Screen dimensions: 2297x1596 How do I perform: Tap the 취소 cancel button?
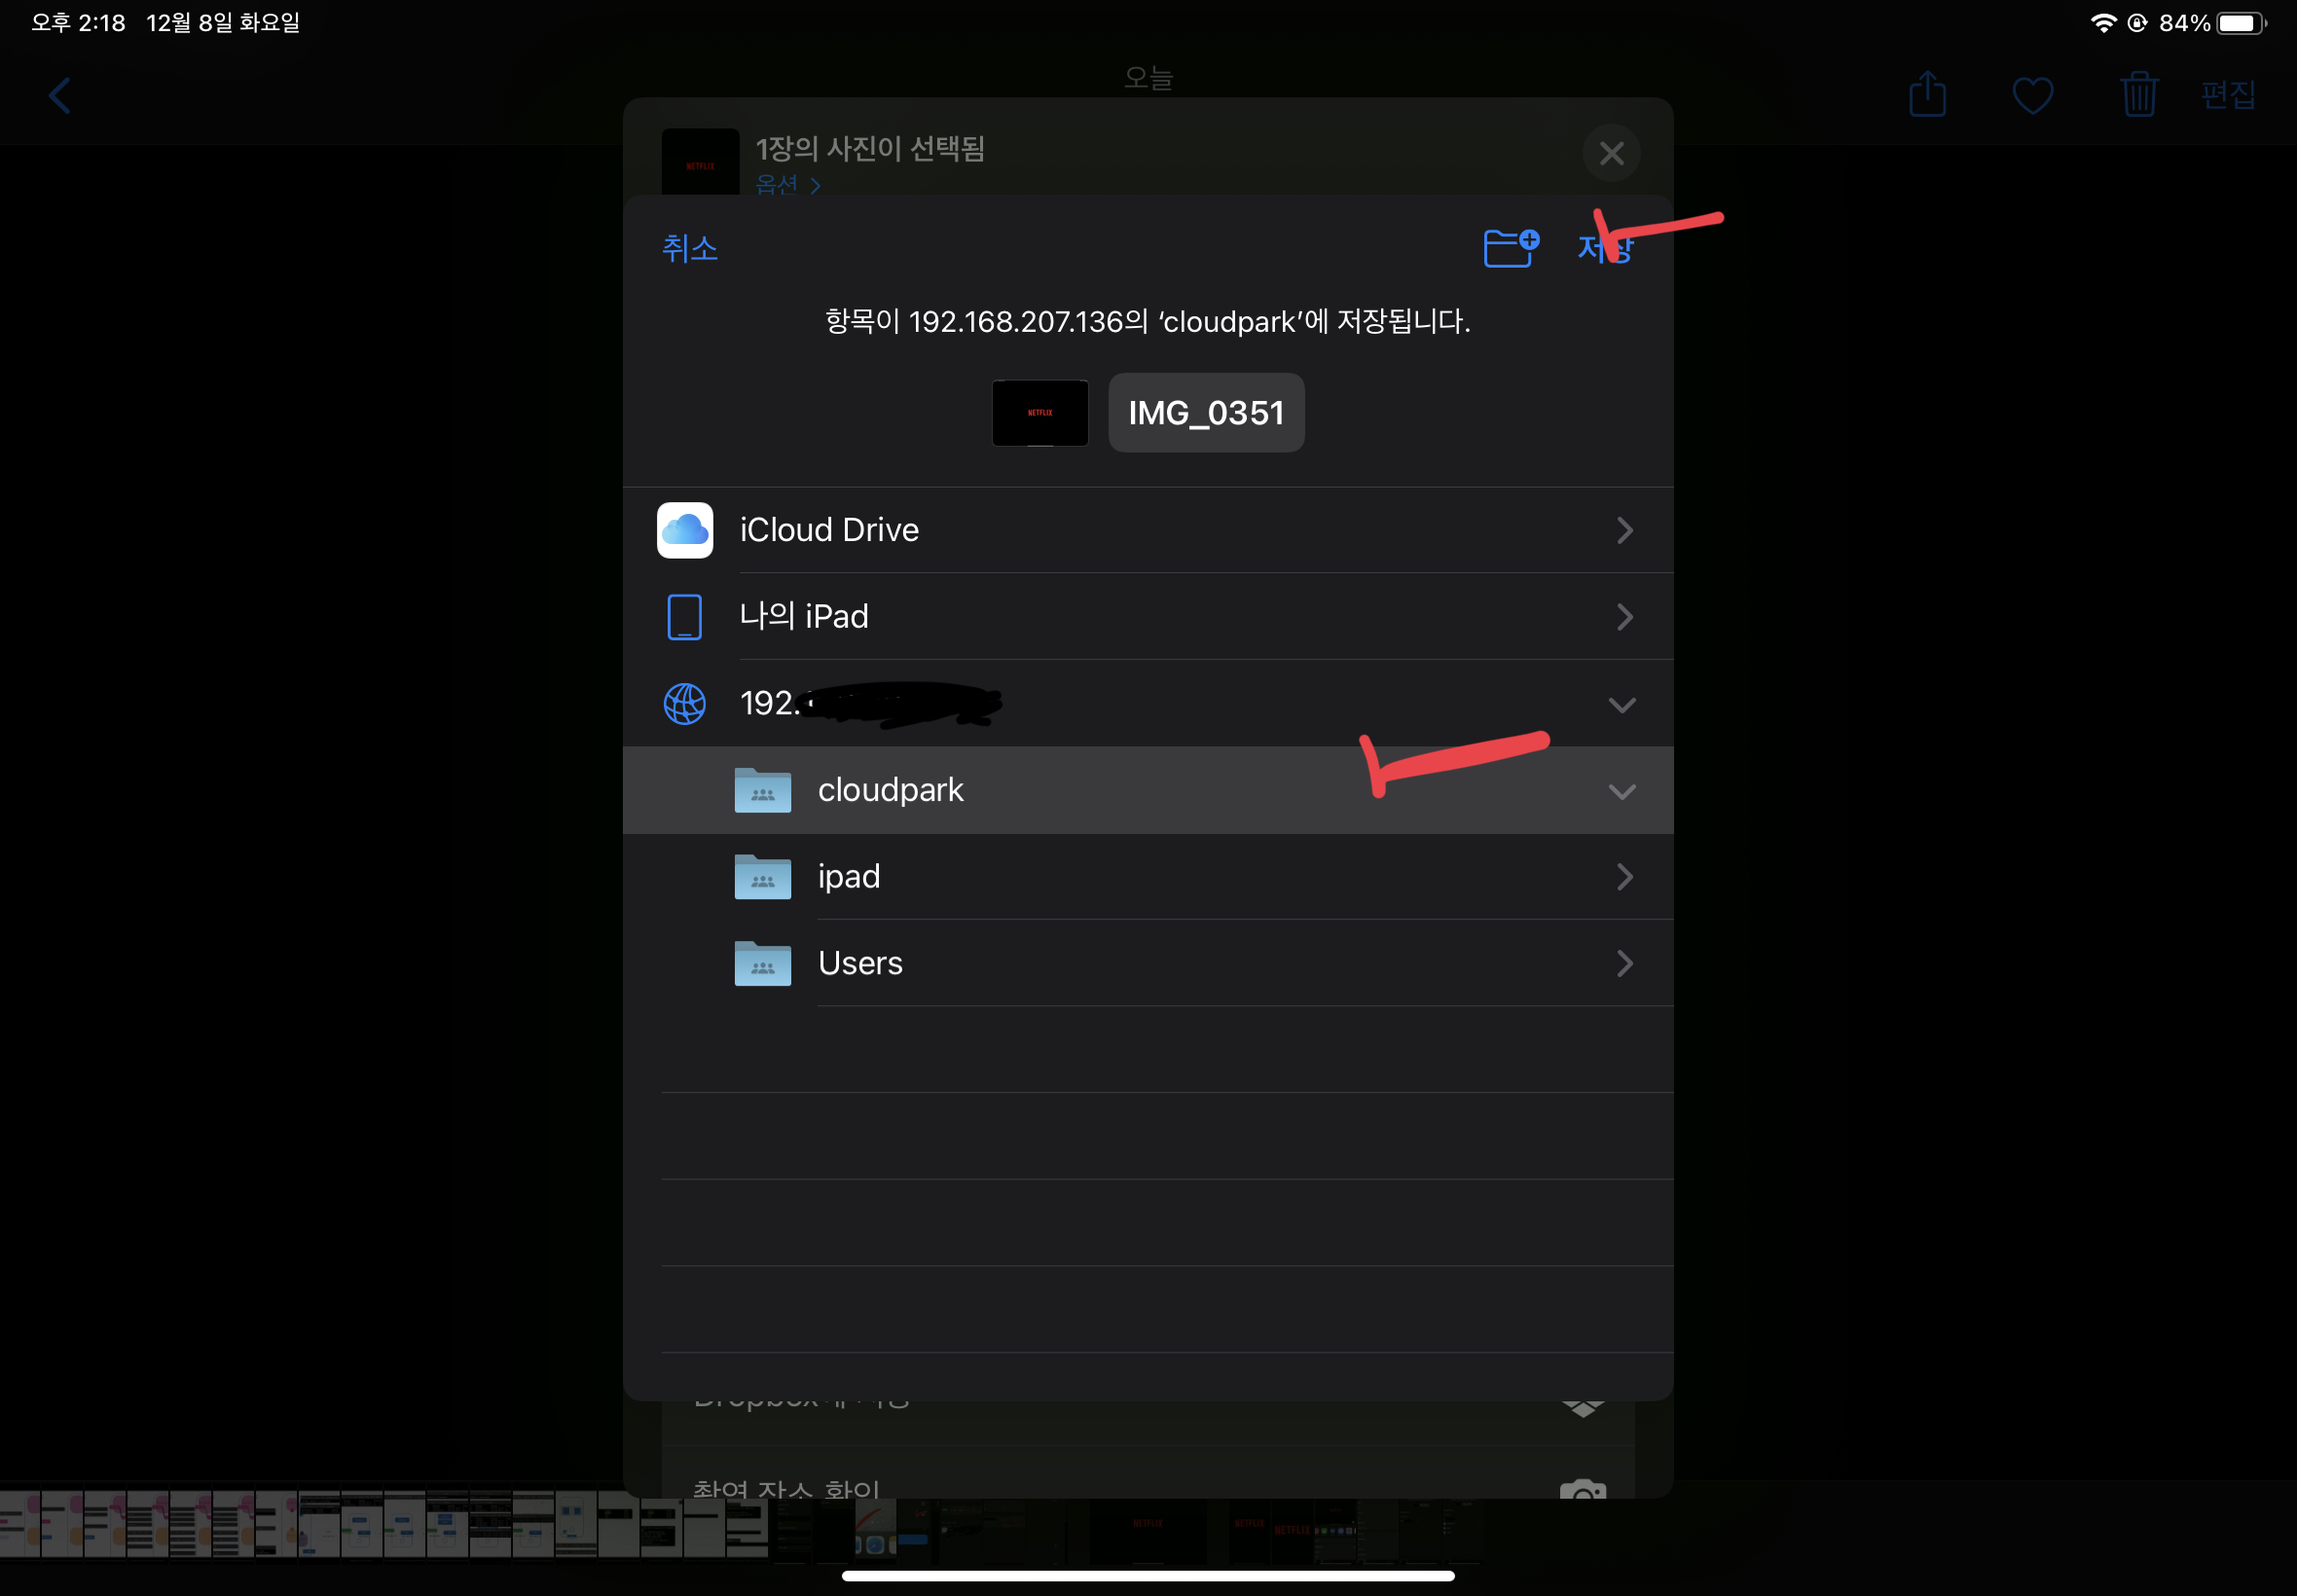pos(689,248)
